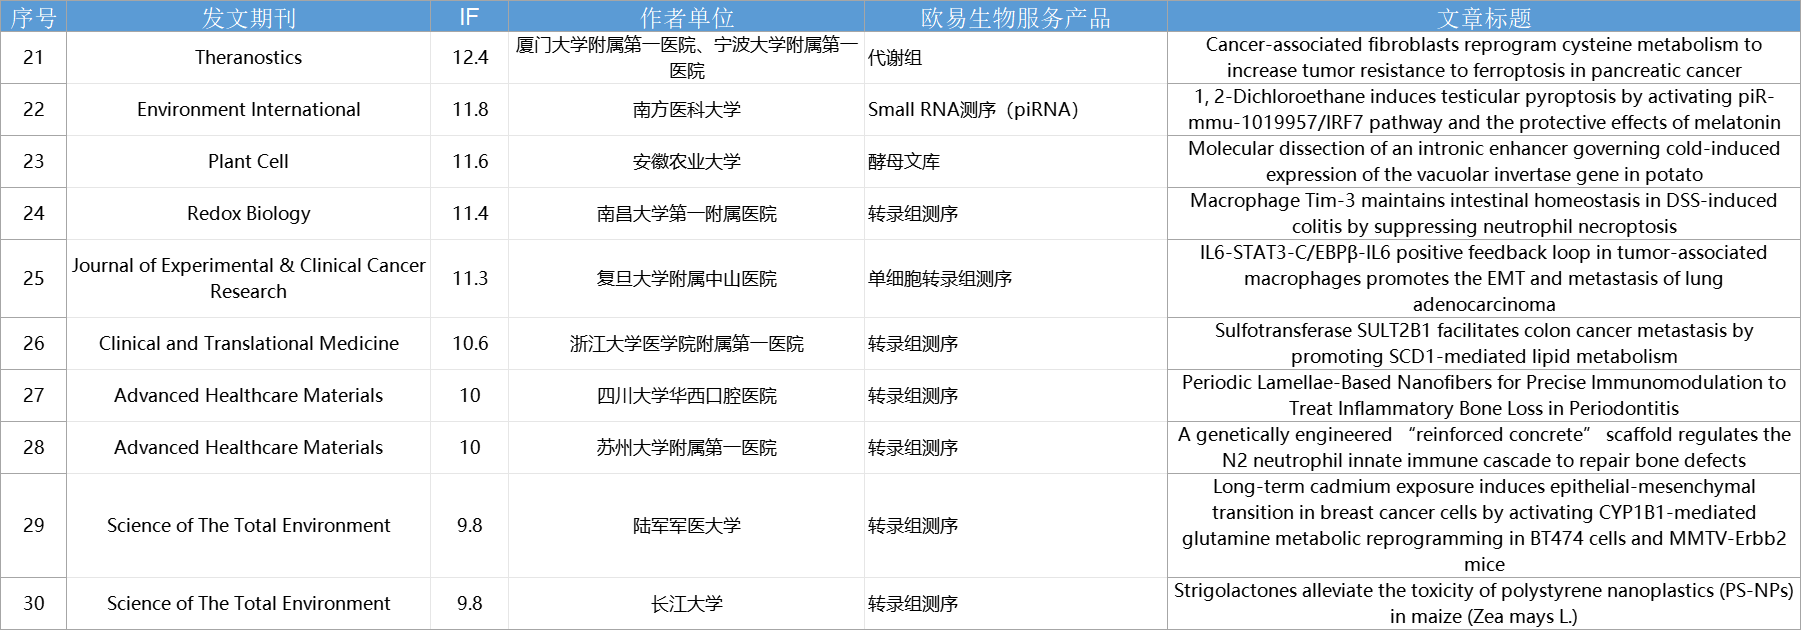Select the Molecular dissection intronic enhancer title

(x=1484, y=161)
